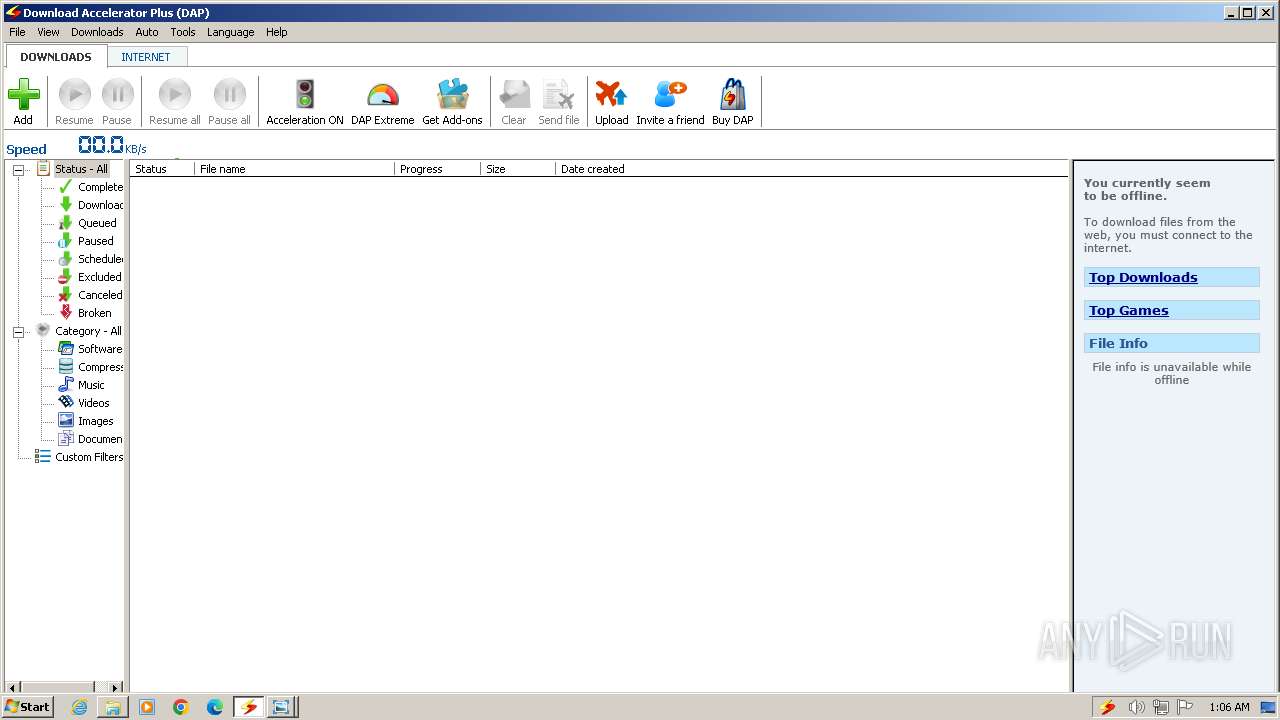Select the Paused status filter
Image resolution: width=1280 pixels, height=720 pixels.
click(x=96, y=241)
